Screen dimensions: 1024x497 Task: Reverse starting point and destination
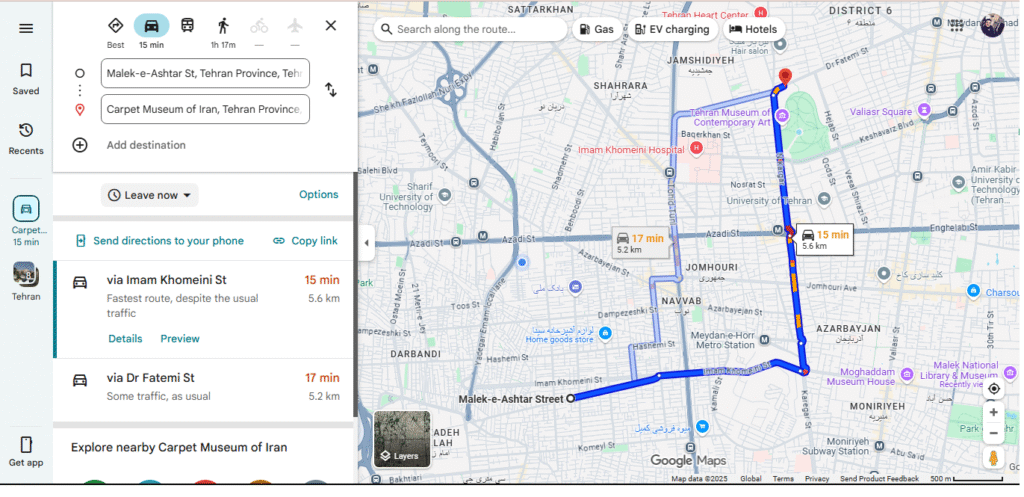(x=331, y=90)
